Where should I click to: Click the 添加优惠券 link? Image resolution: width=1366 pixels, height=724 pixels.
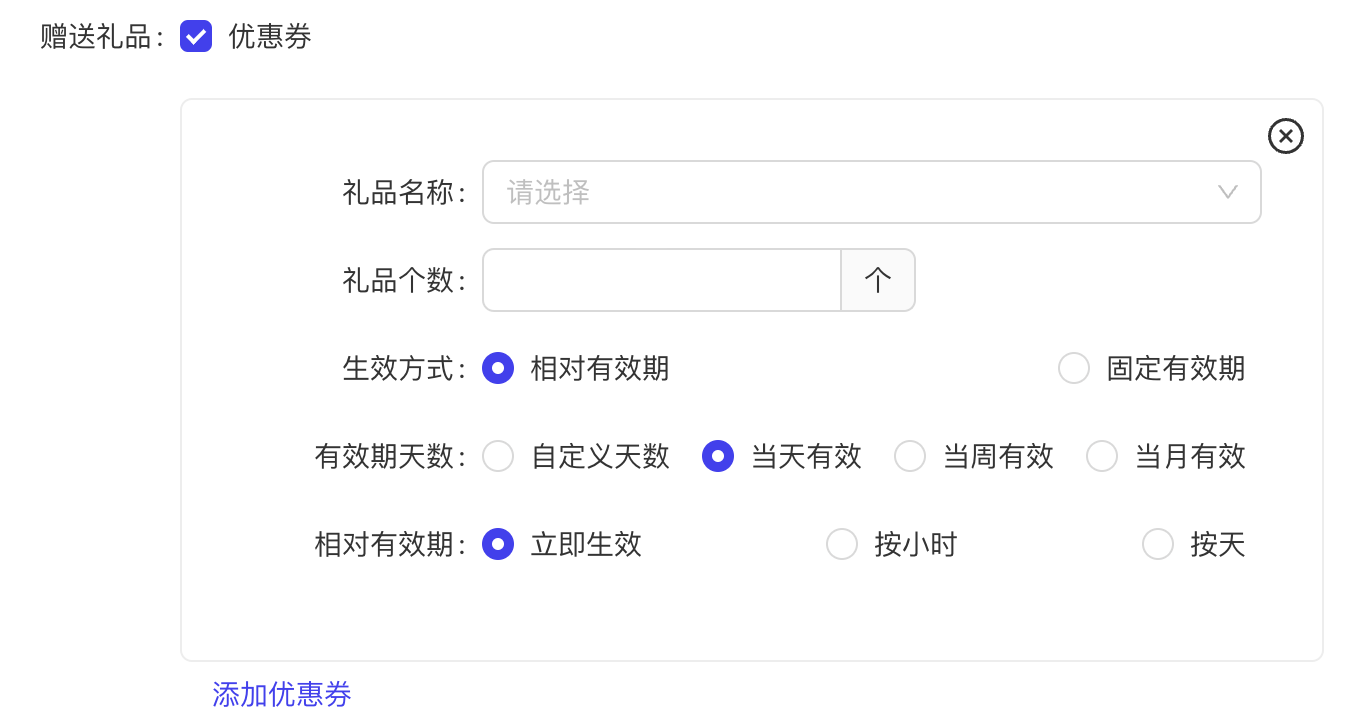tap(282, 694)
